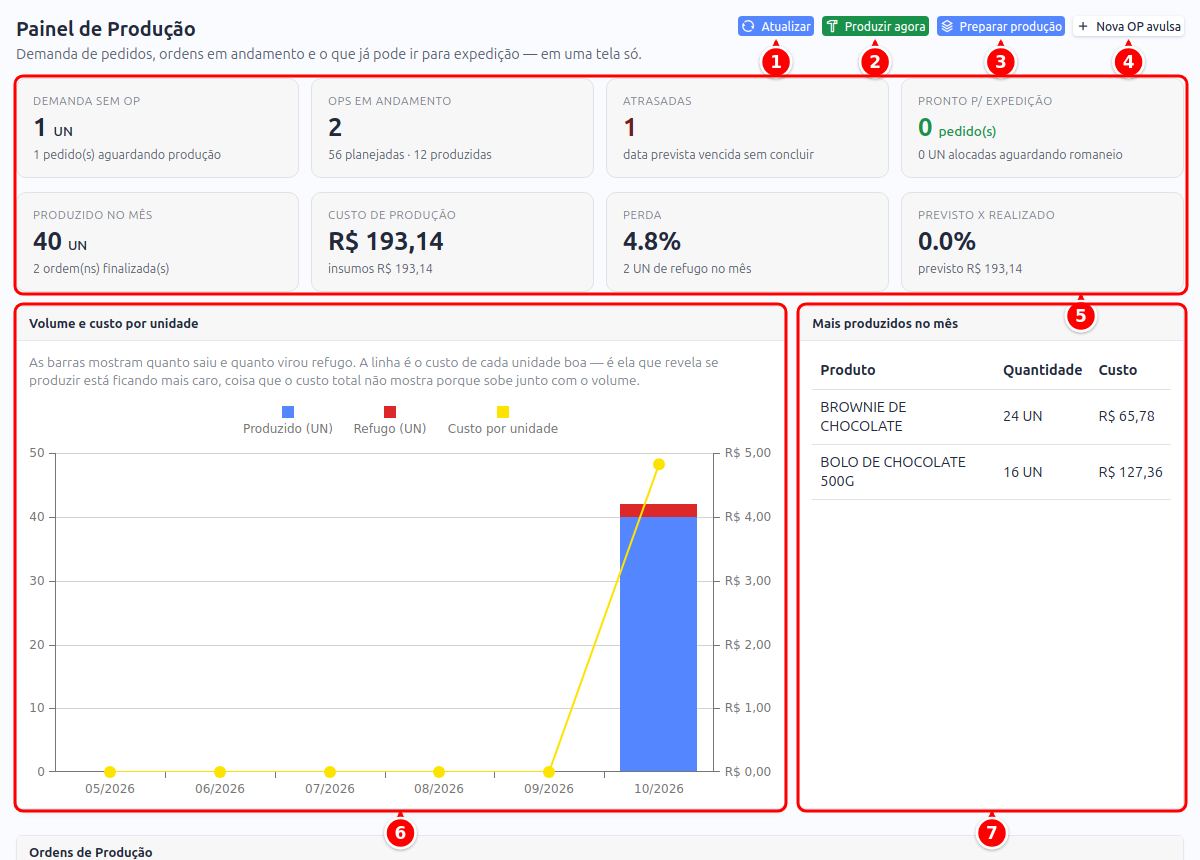1200x860 pixels.
Task: Select the Custo de produção card
Action: tap(452, 242)
